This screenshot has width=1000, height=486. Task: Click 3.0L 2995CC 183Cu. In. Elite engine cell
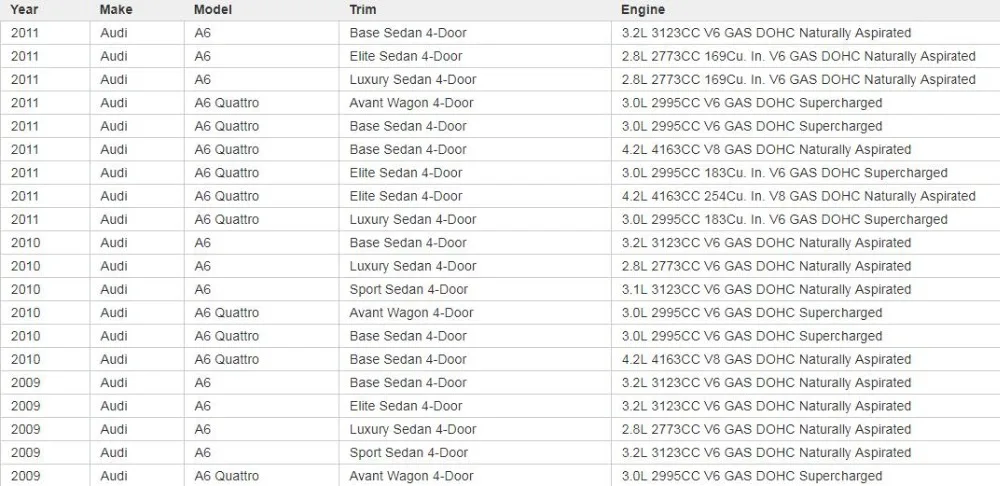[805, 172]
